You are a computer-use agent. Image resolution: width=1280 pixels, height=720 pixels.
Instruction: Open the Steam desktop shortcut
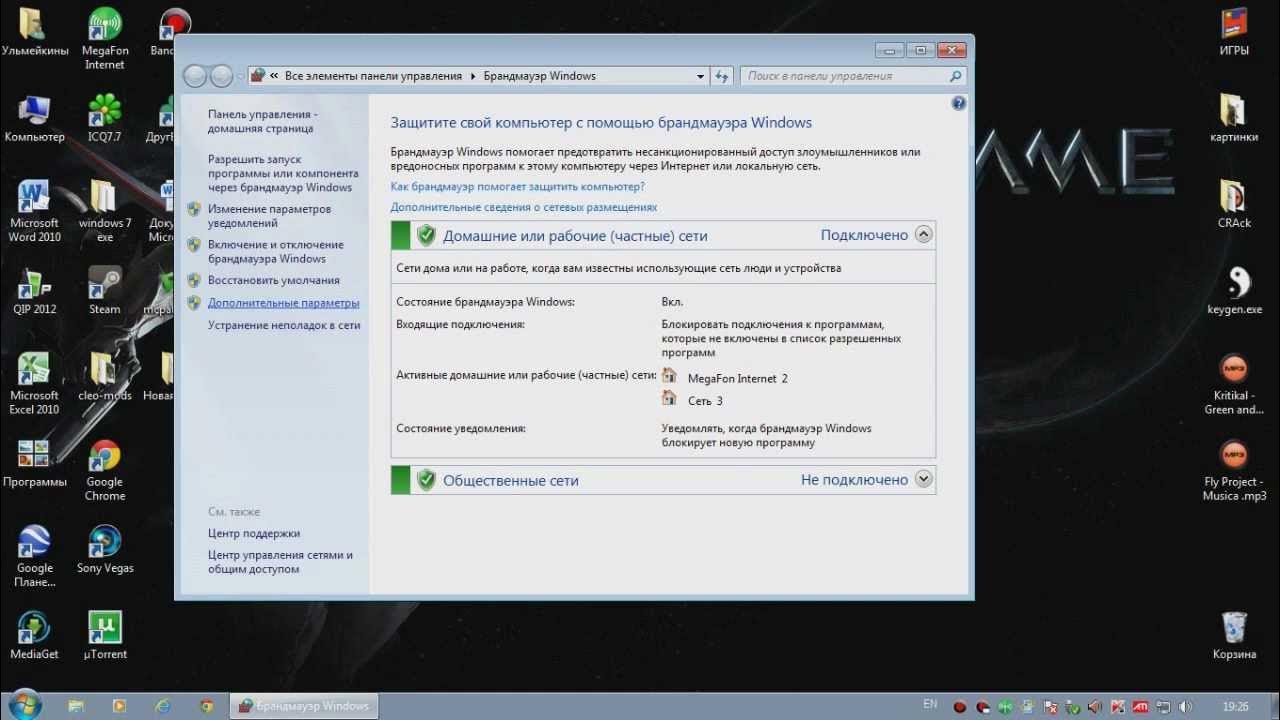104,290
